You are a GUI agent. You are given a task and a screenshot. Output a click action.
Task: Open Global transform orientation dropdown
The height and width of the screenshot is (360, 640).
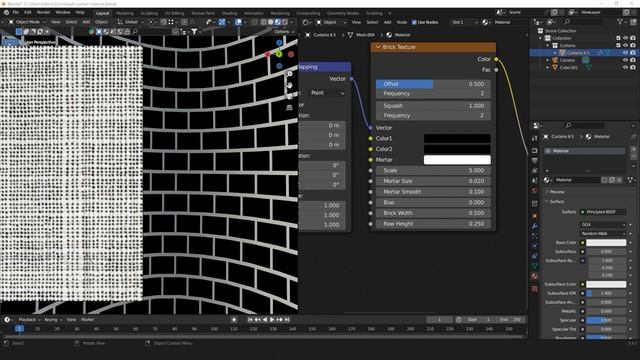pyautogui.click(x=130, y=22)
